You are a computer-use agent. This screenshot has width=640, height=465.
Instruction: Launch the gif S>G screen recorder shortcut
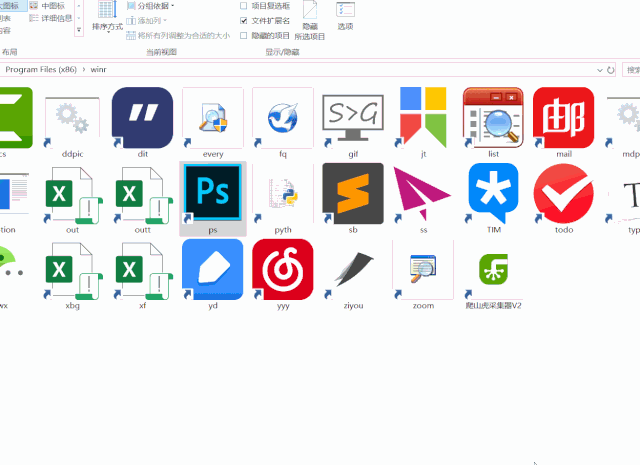[x=353, y=122]
